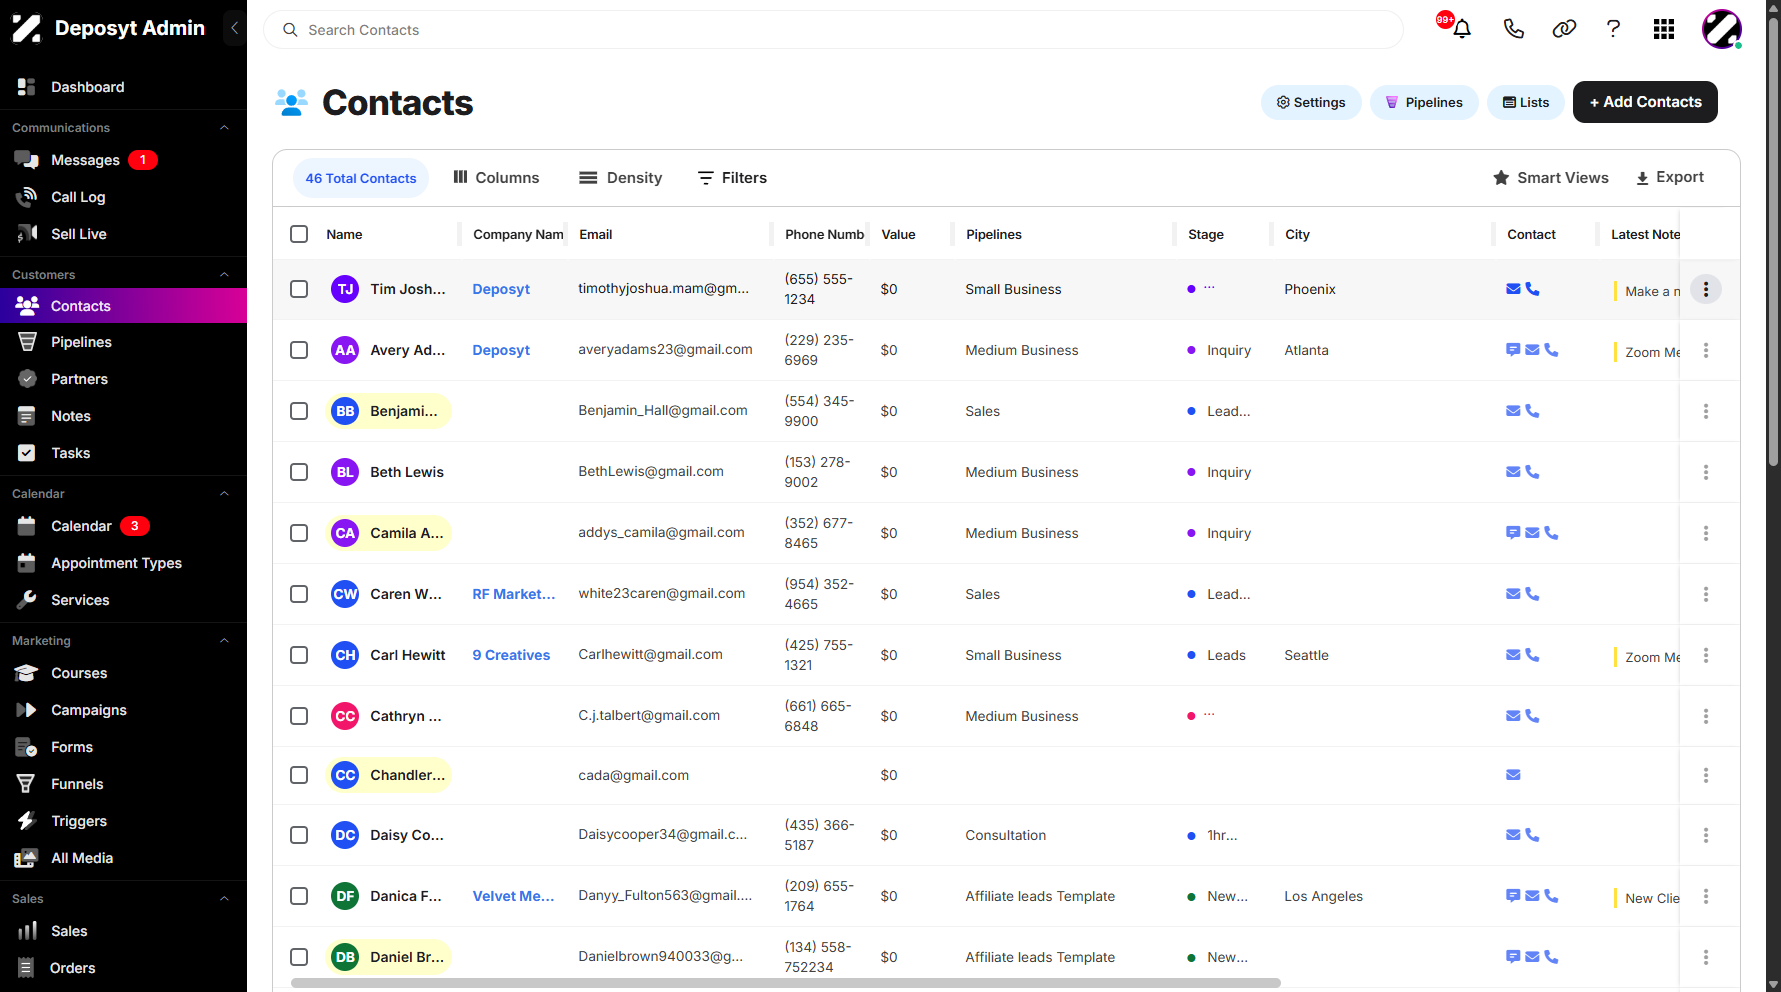Click the TJ avatar of Tim Josh
Screen dimensions: 1781x992
tap(345, 289)
